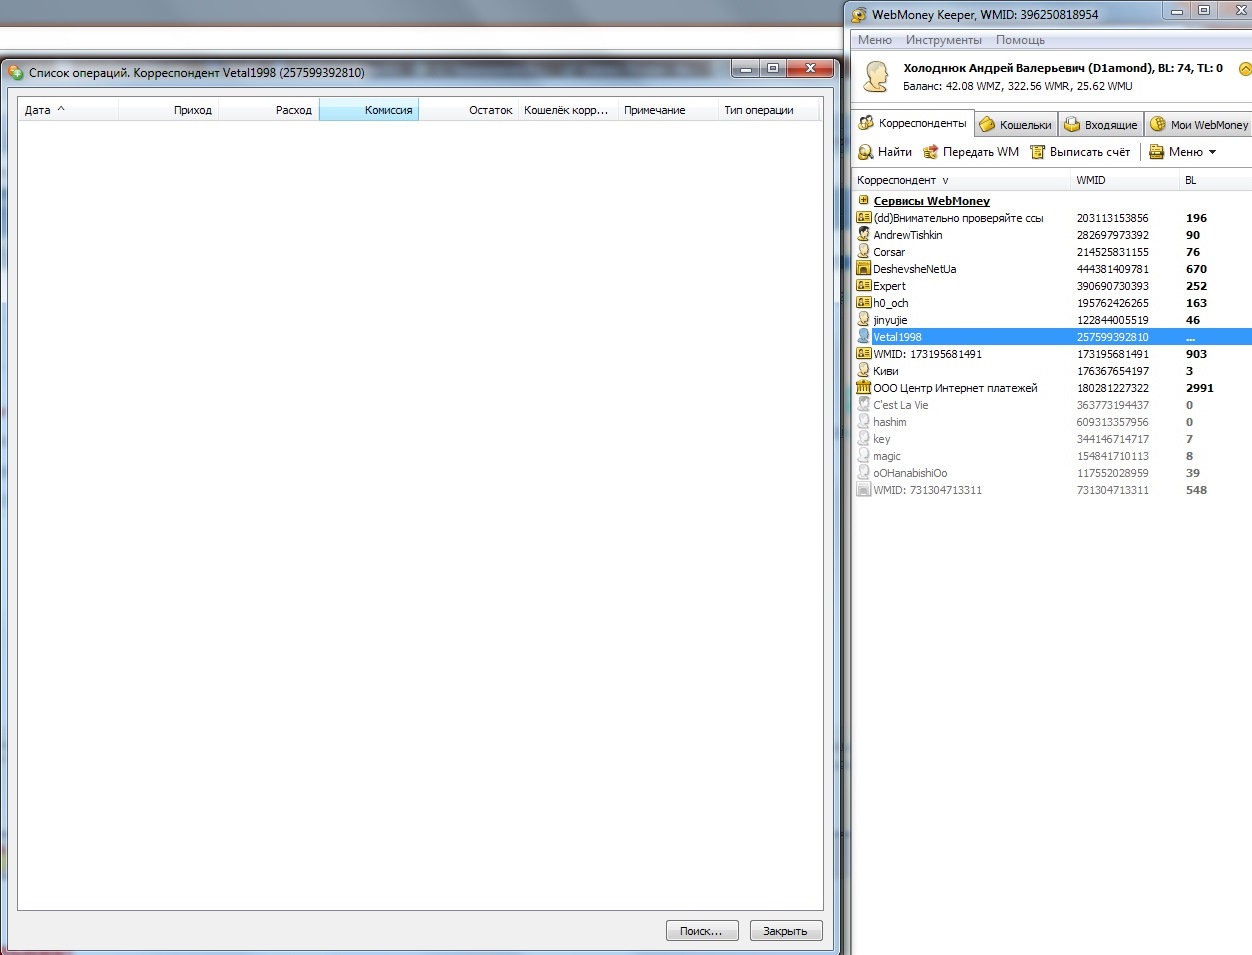Click the bank icon for ООО Центр Интернет платежей
1252x955 pixels.
864,387
